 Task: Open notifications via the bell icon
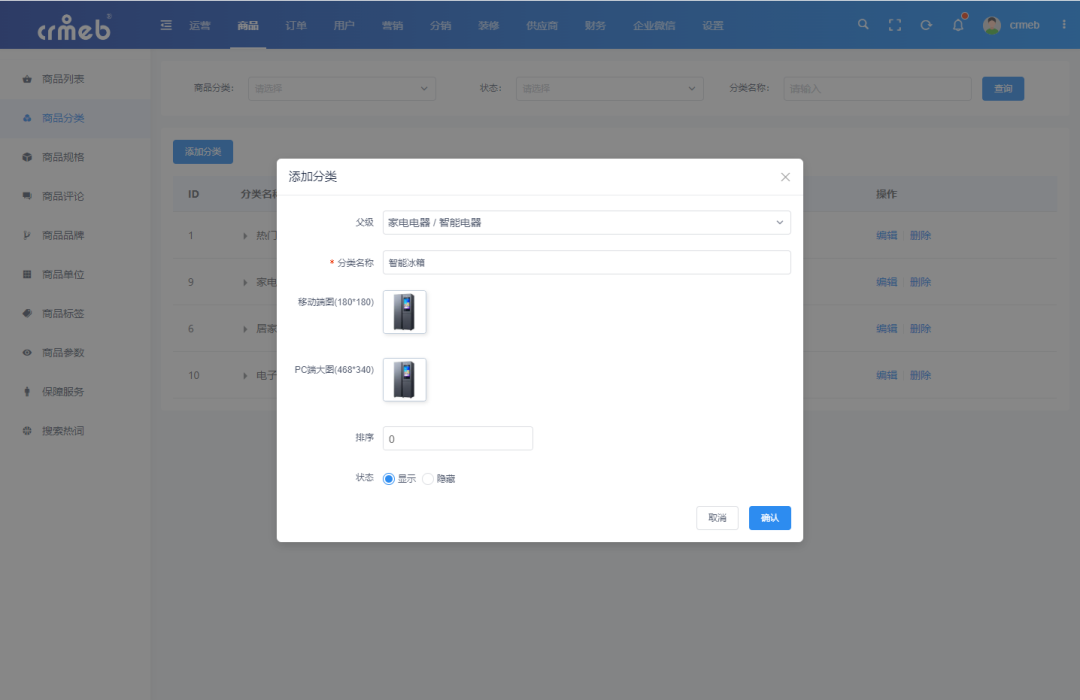point(957,24)
